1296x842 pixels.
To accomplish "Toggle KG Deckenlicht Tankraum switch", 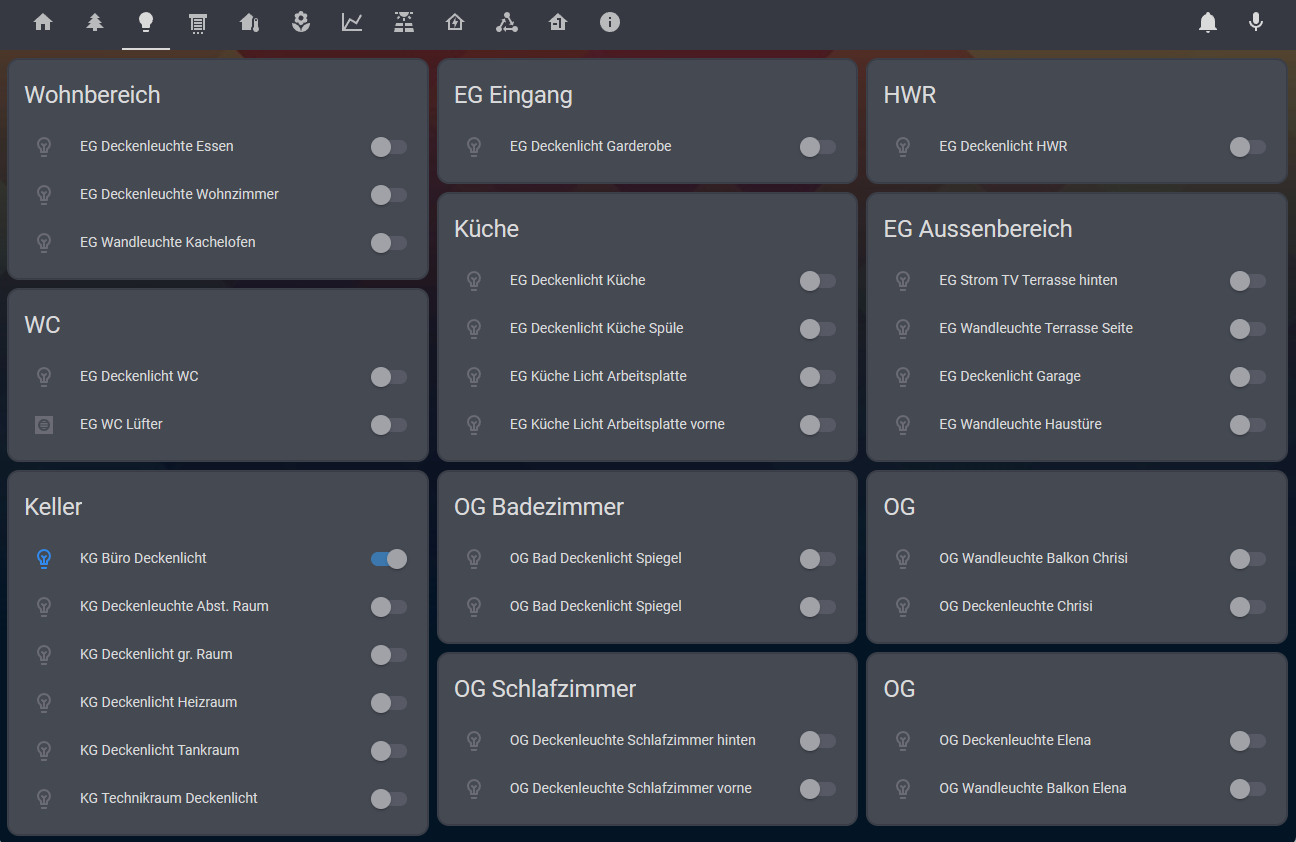I will pyautogui.click(x=389, y=751).
